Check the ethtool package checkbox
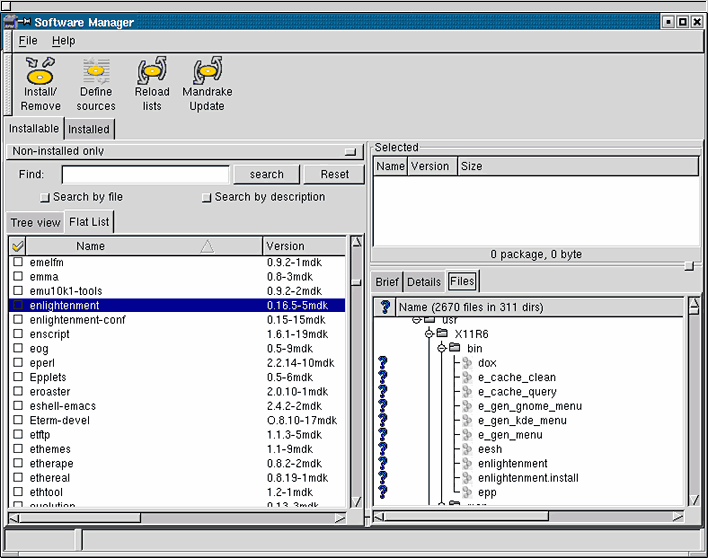This screenshot has width=708, height=558. click(x=18, y=492)
